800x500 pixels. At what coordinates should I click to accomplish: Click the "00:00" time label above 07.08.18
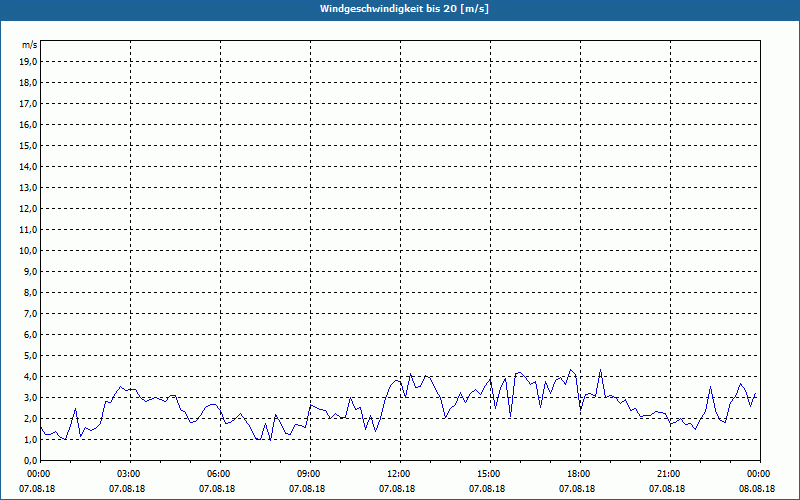(x=38, y=474)
